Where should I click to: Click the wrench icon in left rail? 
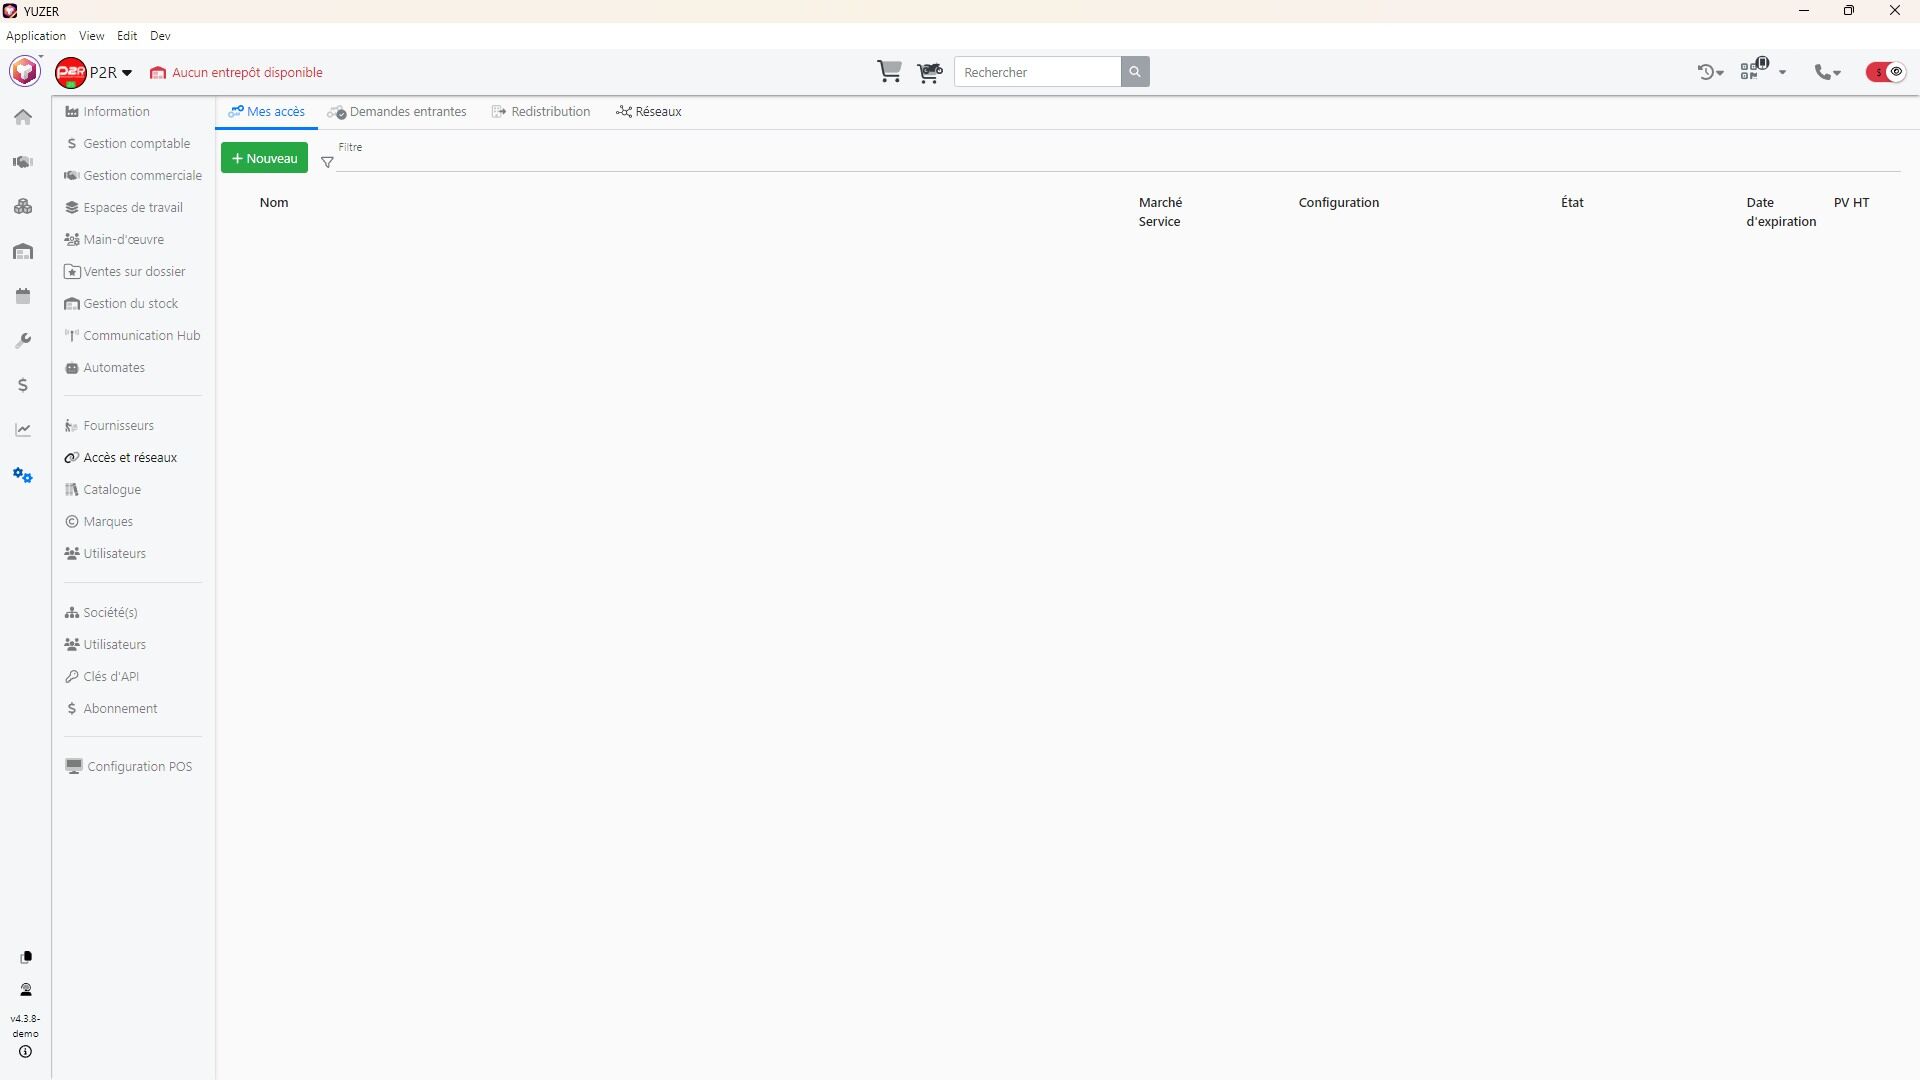[23, 341]
